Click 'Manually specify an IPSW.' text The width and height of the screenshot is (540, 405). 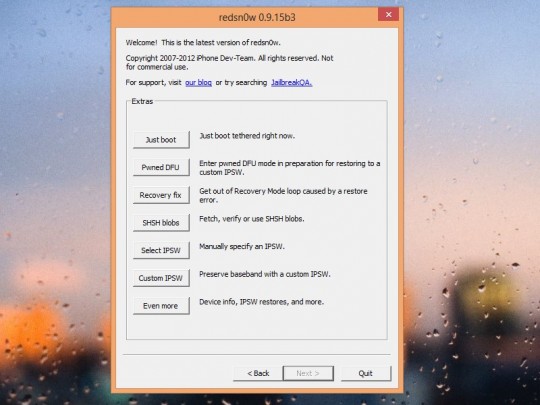242,247
